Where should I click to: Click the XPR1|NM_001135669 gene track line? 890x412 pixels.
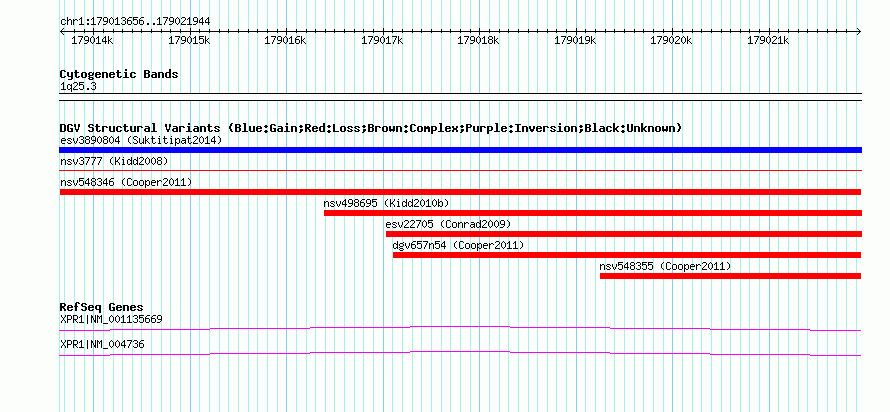tap(460, 329)
